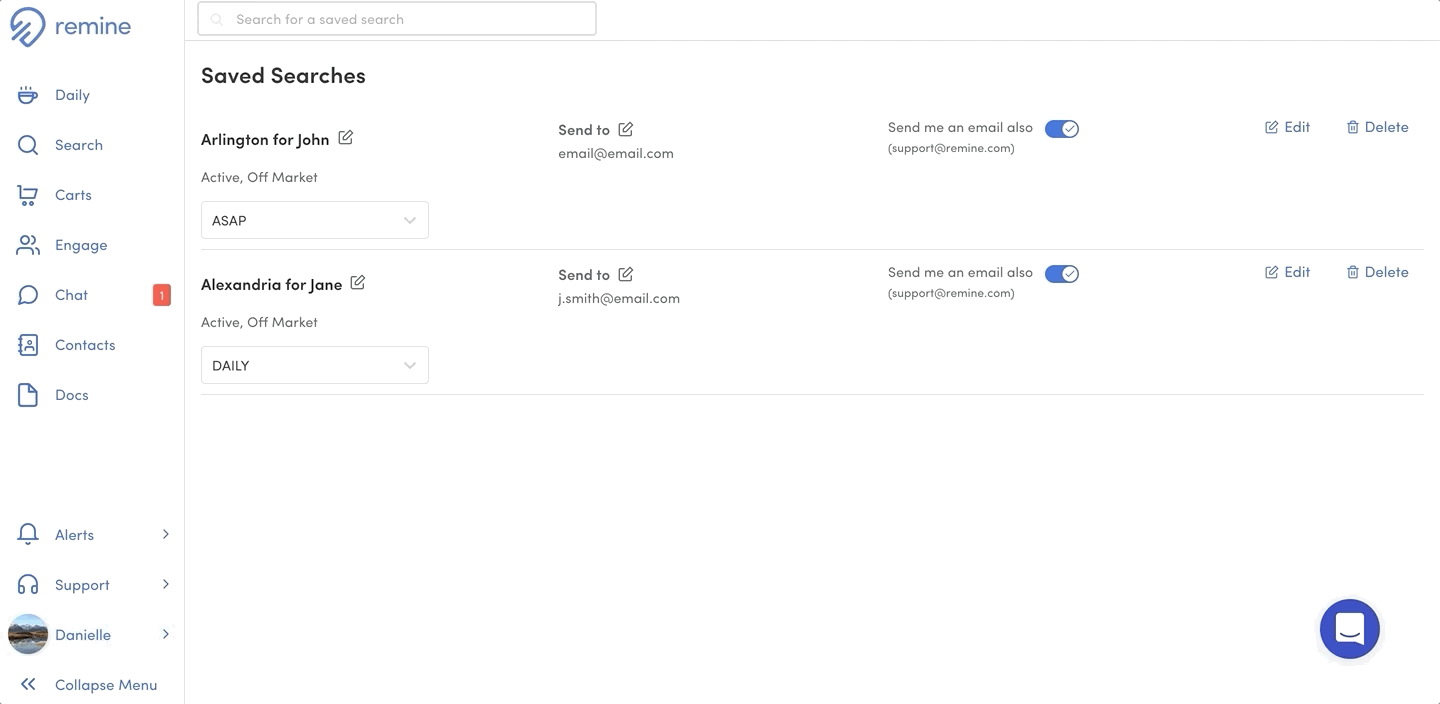The height and width of the screenshot is (704, 1440).
Task: Click the Alexandria for Jane search title
Action: (x=271, y=284)
